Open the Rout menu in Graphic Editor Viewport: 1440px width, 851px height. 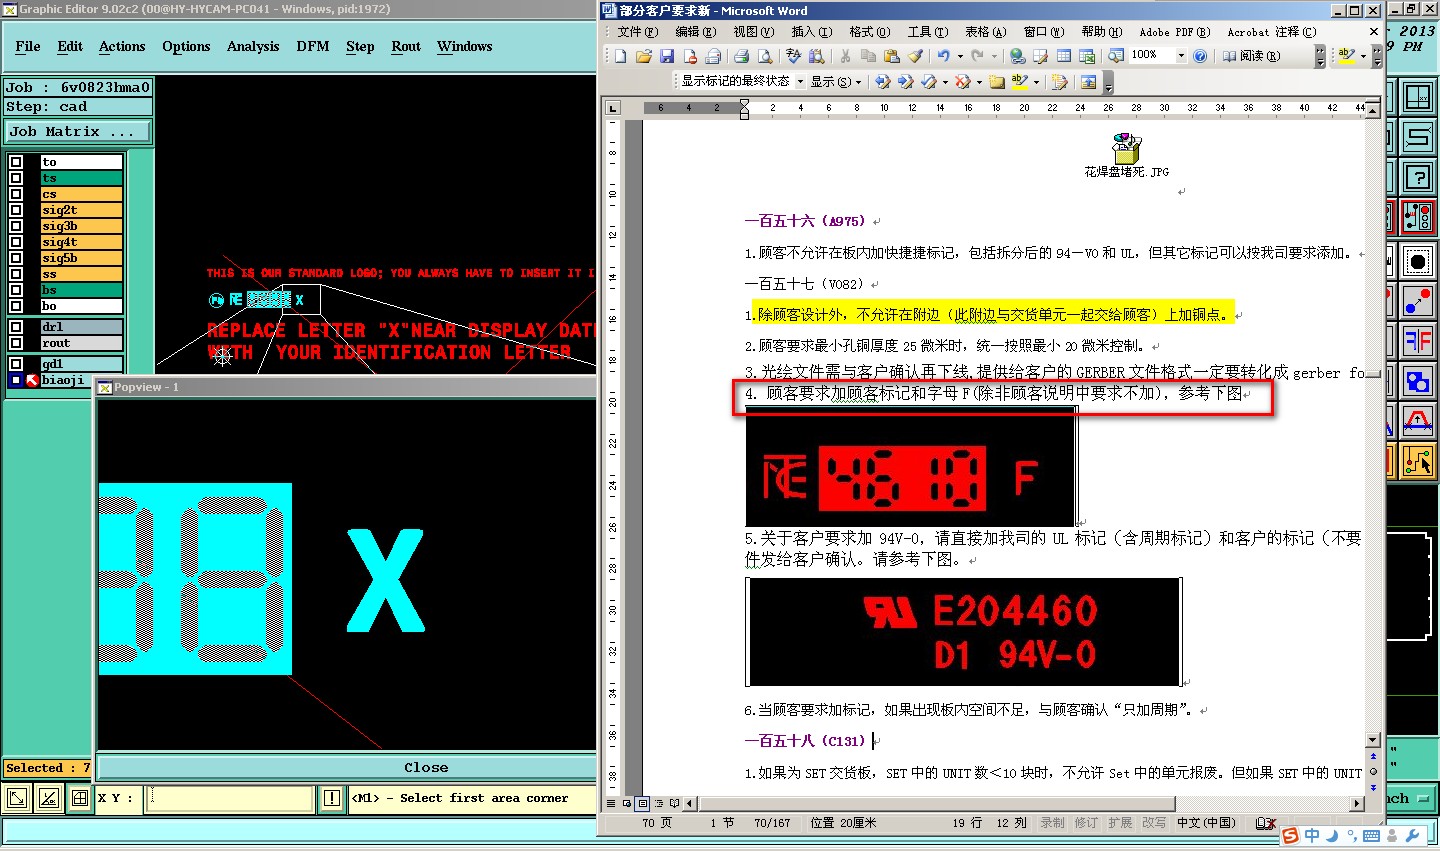click(406, 47)
